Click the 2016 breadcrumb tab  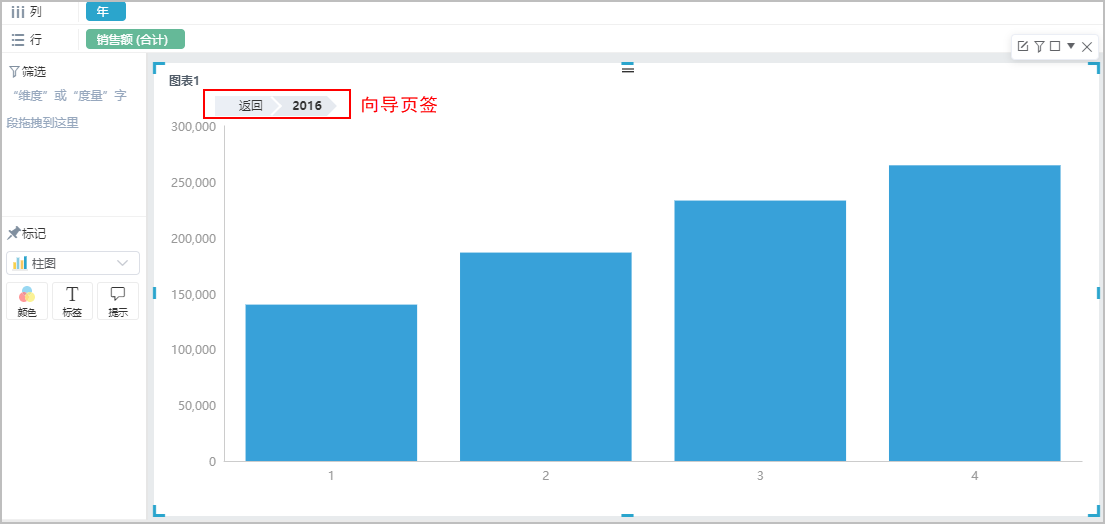pos(307,106)
